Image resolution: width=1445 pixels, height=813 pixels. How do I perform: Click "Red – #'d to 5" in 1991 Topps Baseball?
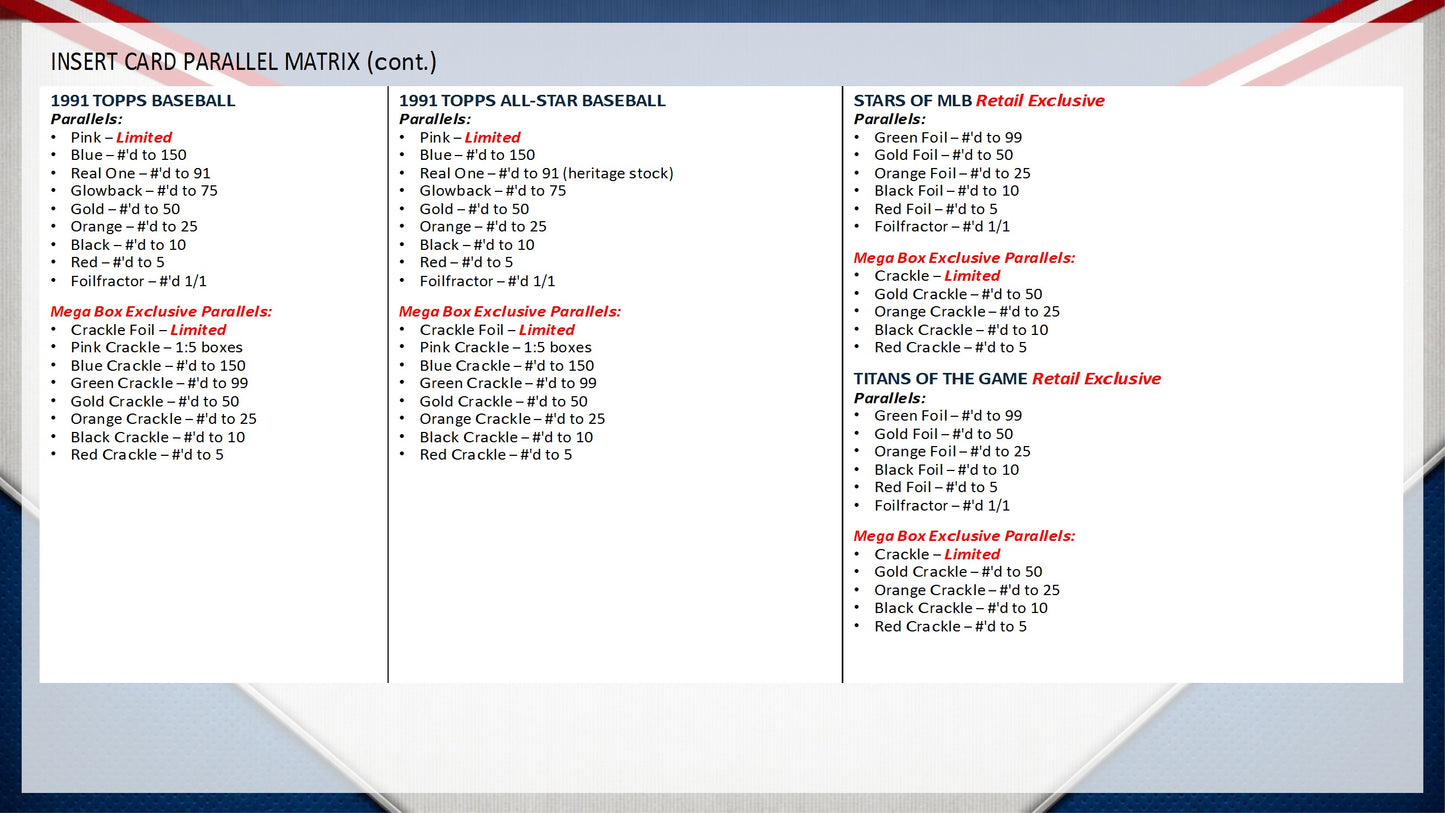click(x=118, y=263)
